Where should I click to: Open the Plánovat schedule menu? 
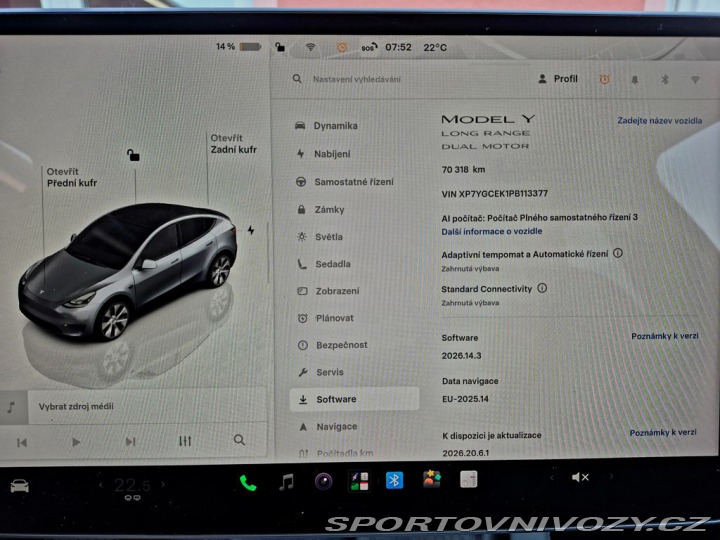(326, 318)
